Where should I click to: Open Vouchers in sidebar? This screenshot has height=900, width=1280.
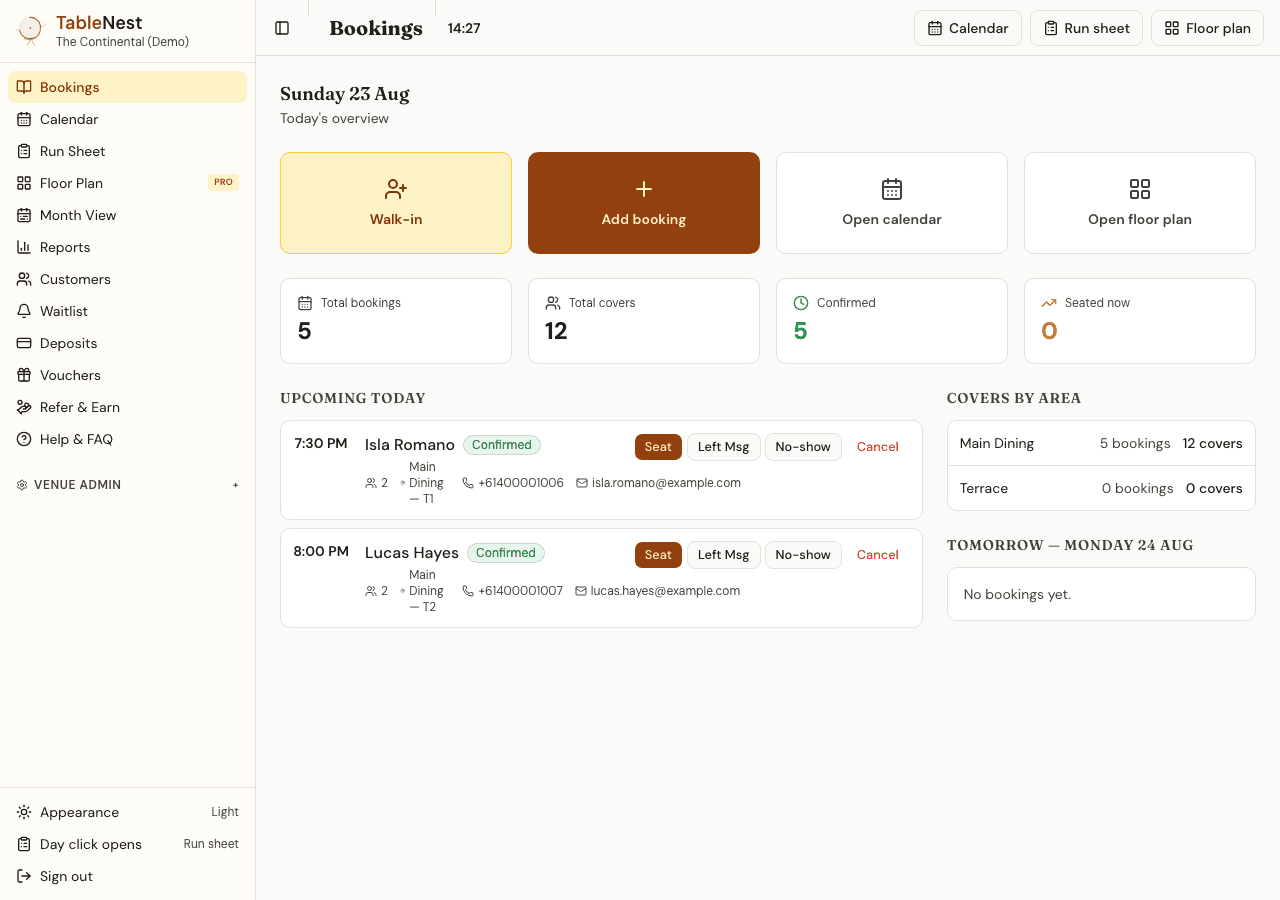[127, 375]
